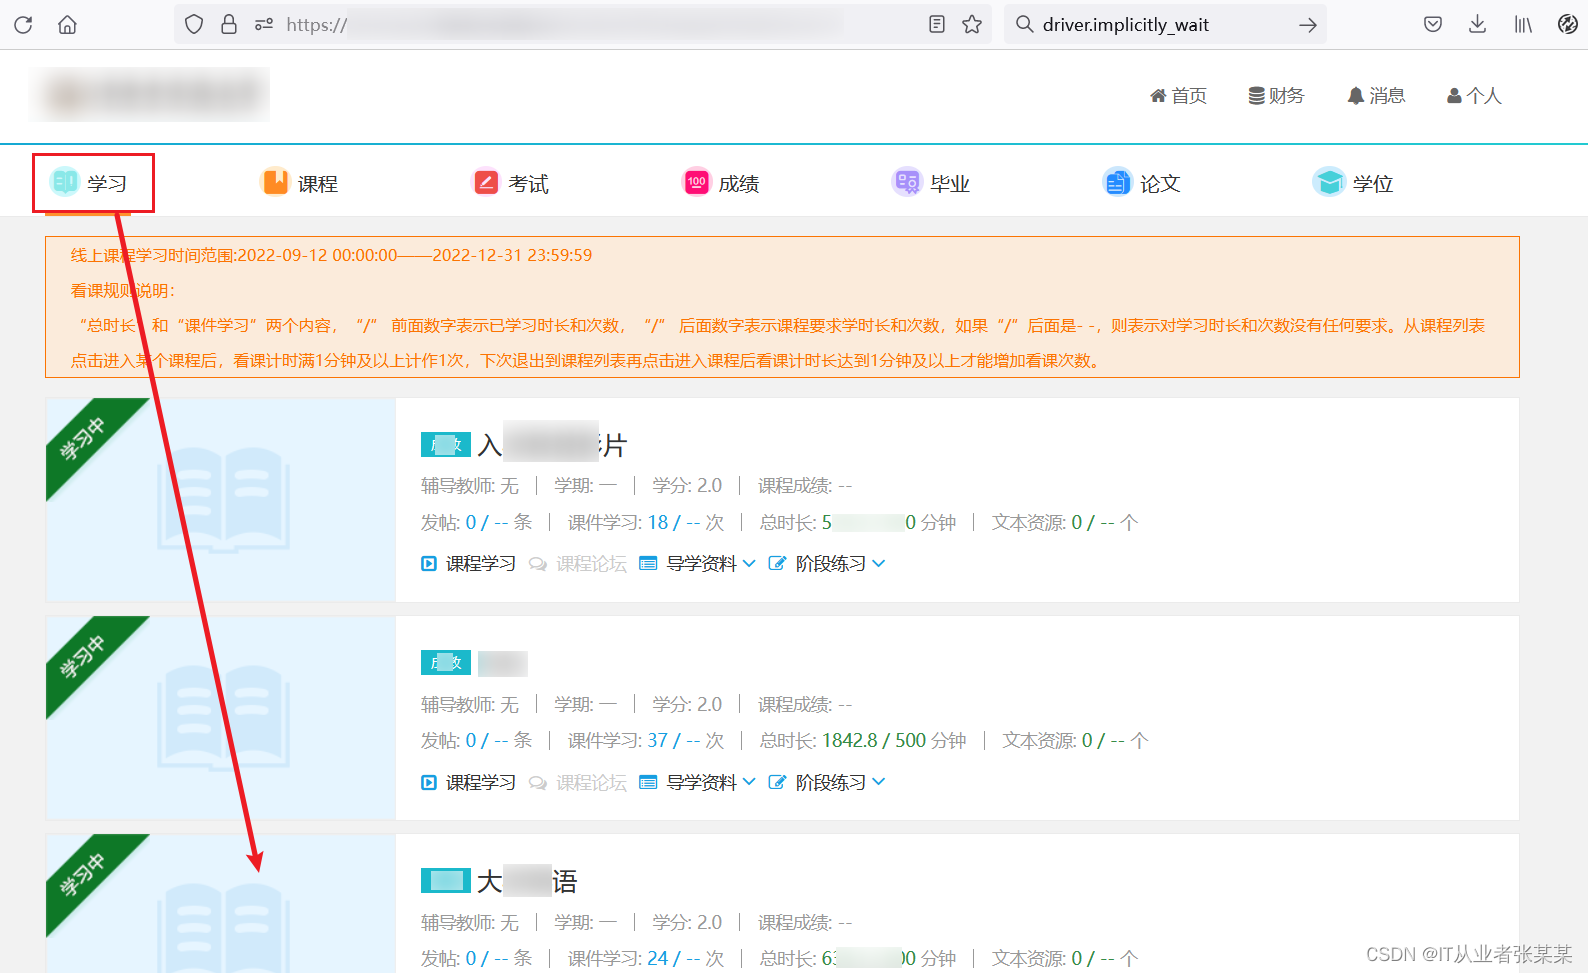Open the 毕业 tab
1588x973 pixels.
tap(931, 183)
